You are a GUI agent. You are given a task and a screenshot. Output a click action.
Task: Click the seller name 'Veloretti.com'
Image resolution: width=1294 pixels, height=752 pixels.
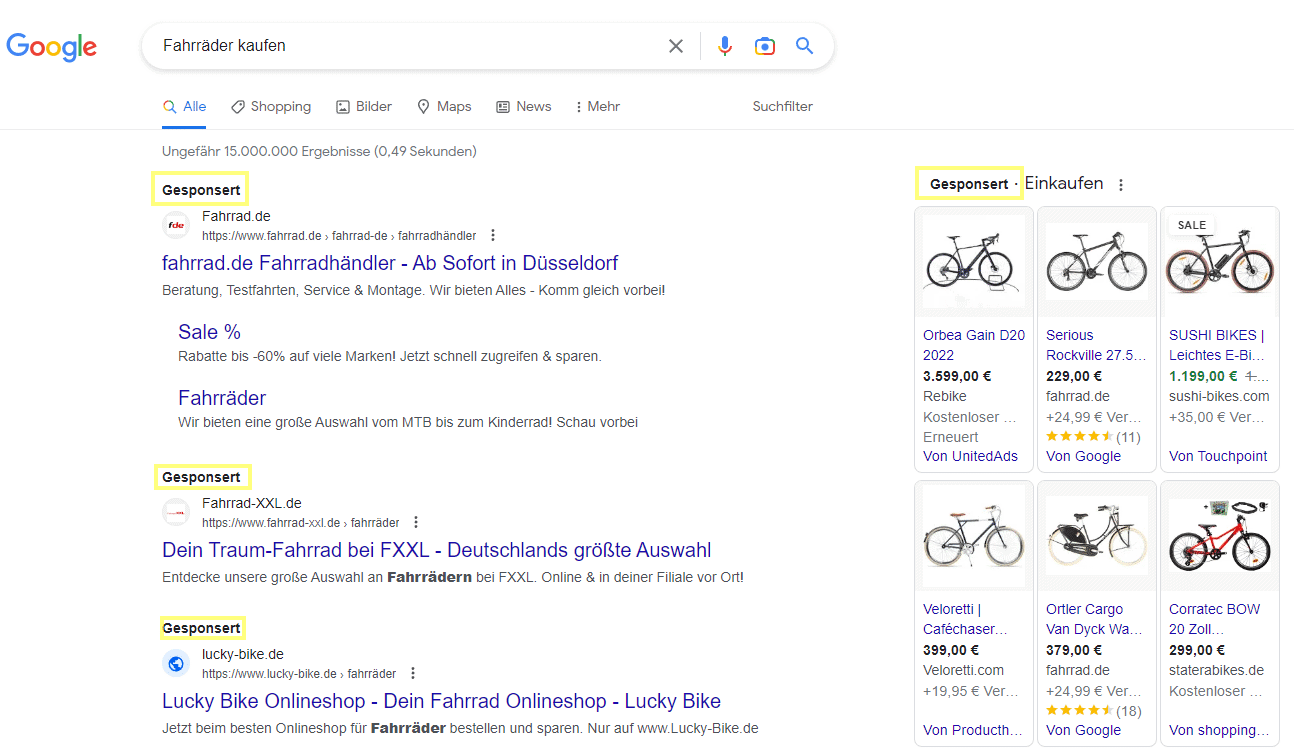tap(963, 670)
